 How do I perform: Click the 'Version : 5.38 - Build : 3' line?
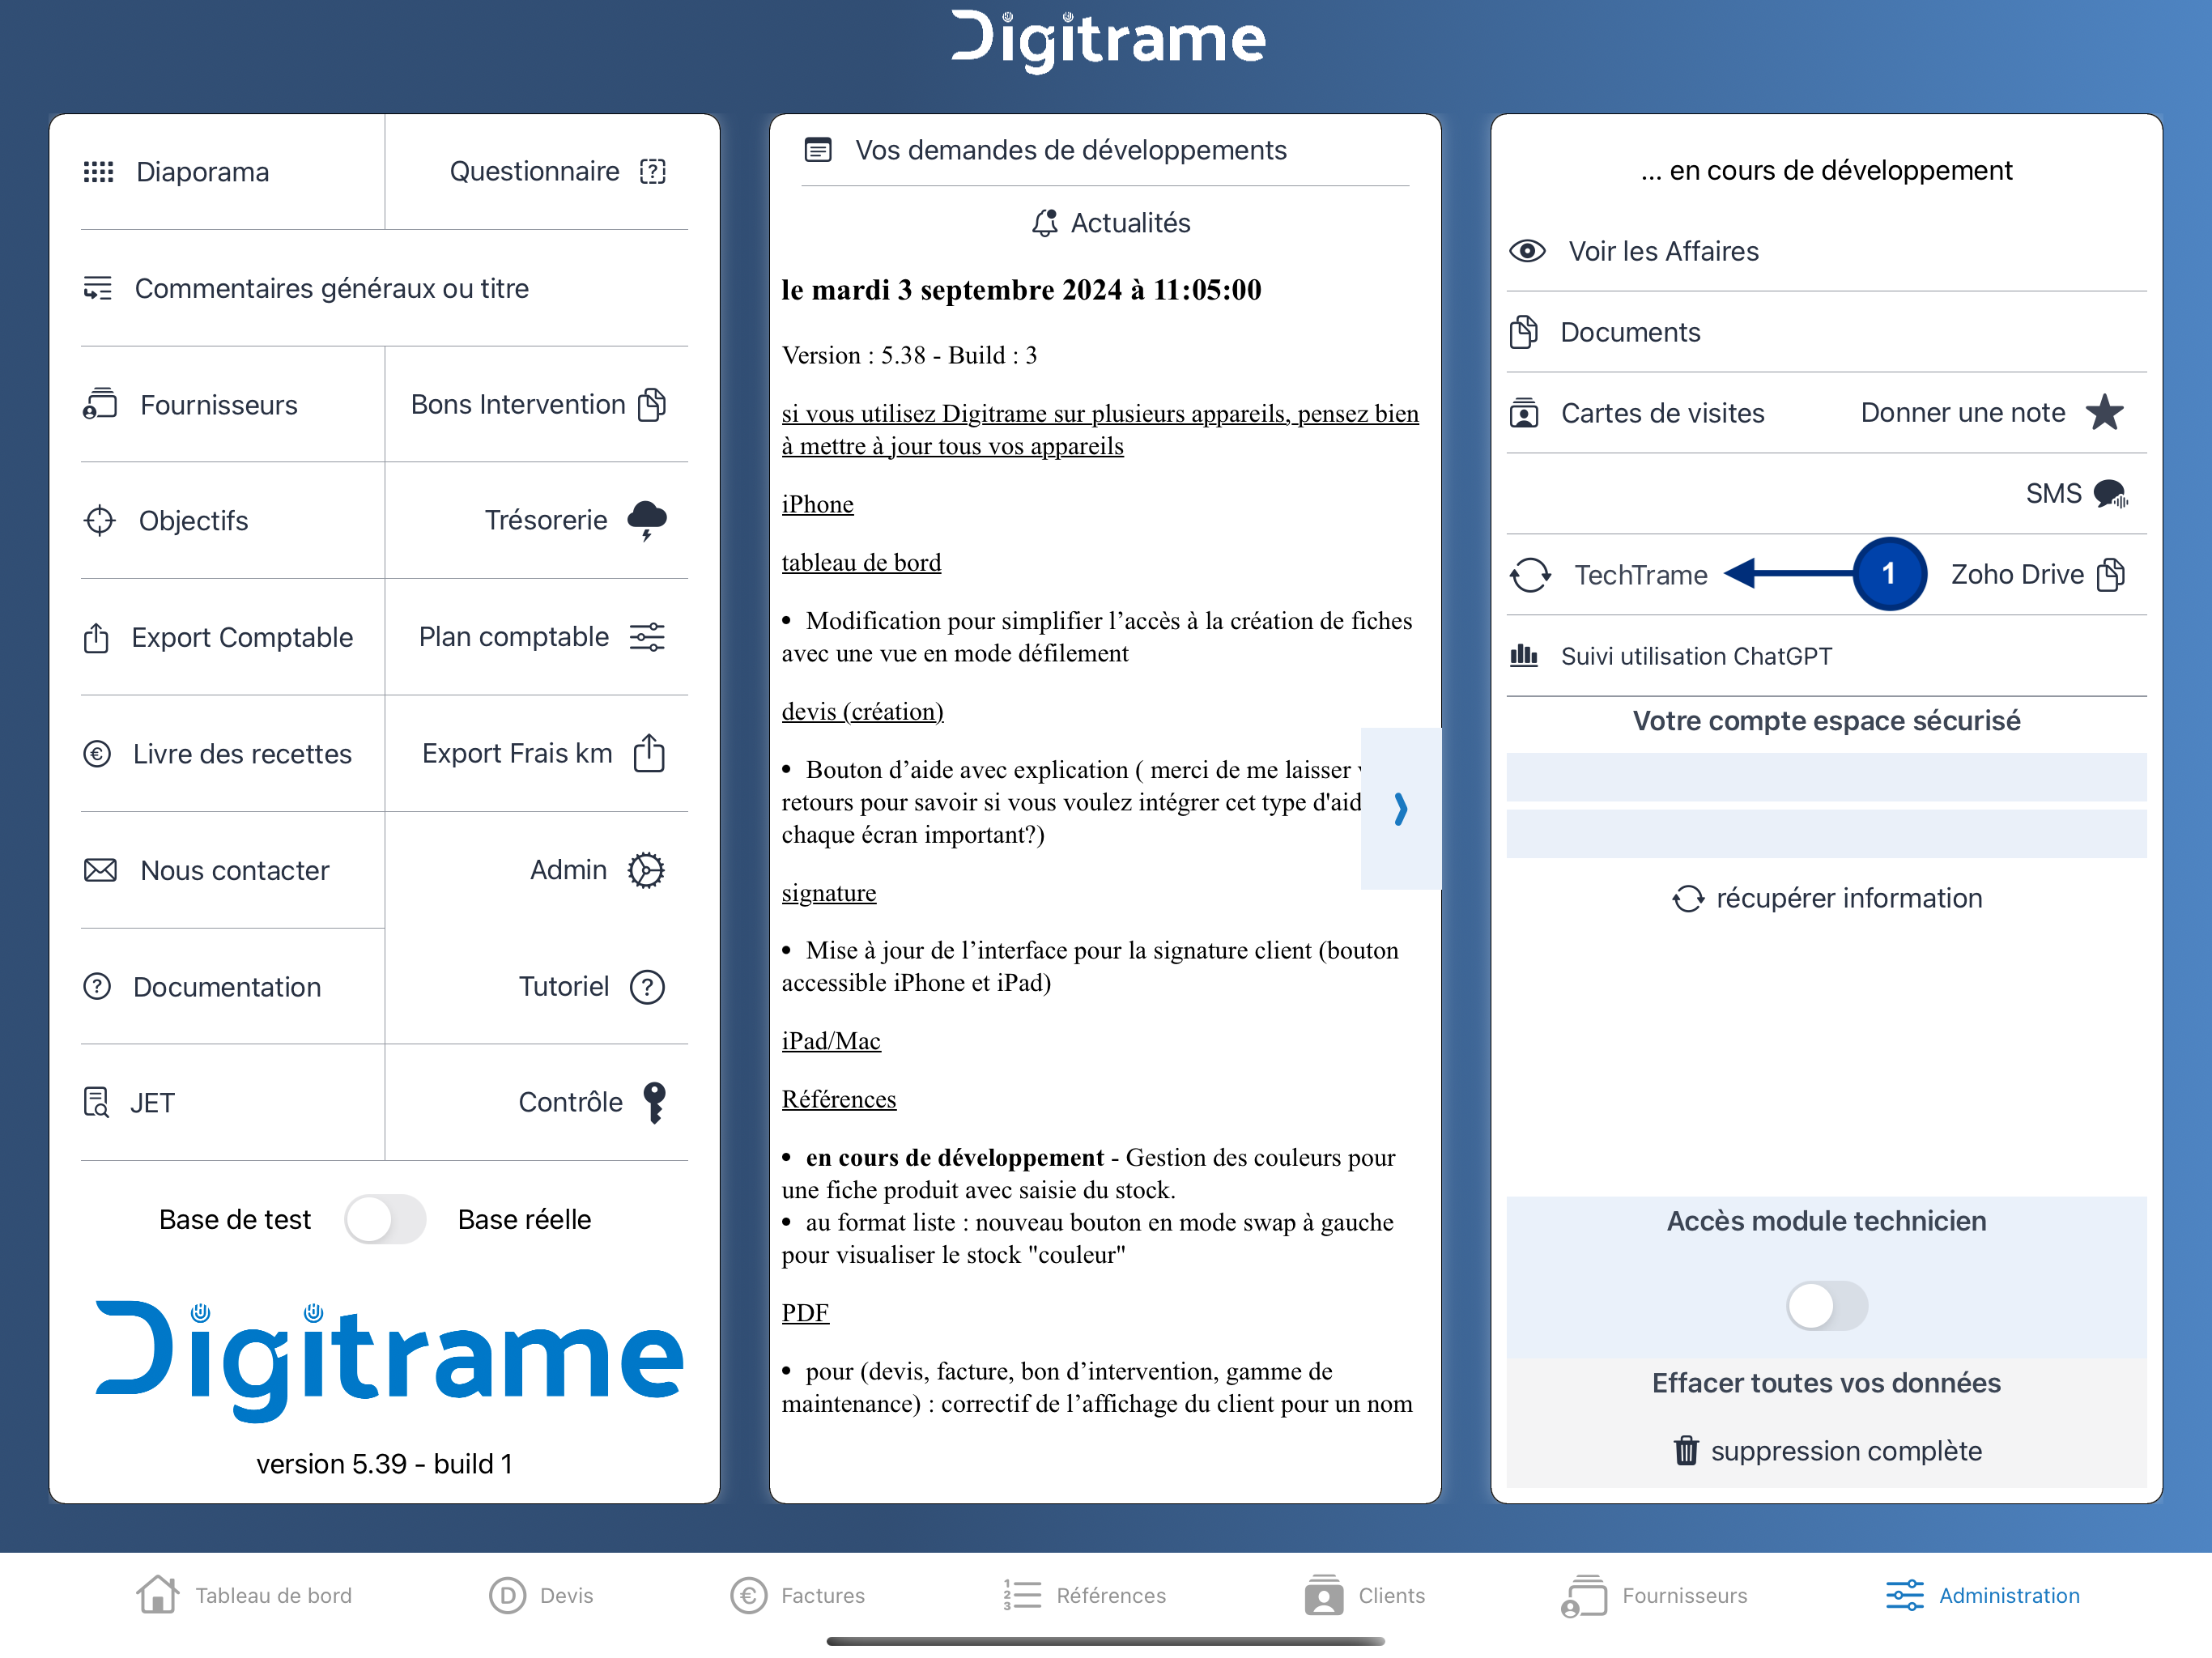[x=909, y=355]
